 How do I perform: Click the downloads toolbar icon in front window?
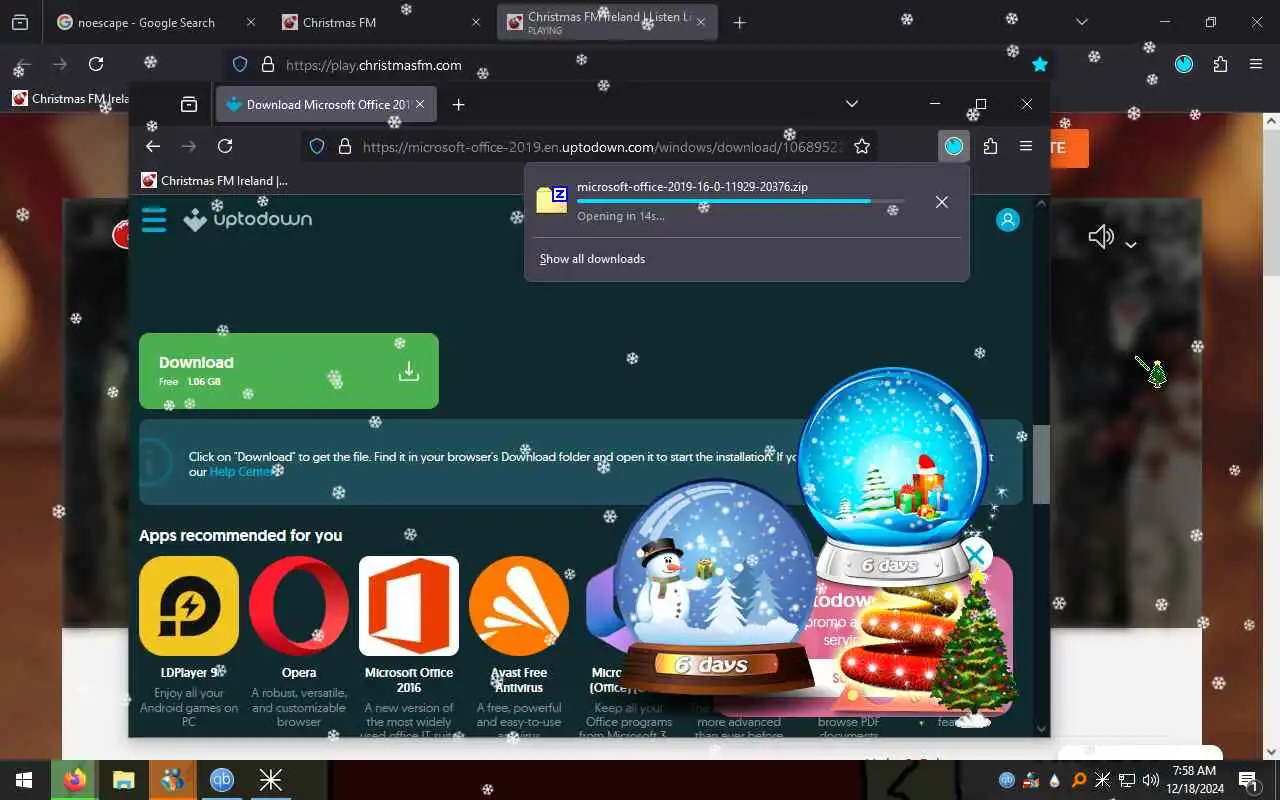[x=954, y=146]
